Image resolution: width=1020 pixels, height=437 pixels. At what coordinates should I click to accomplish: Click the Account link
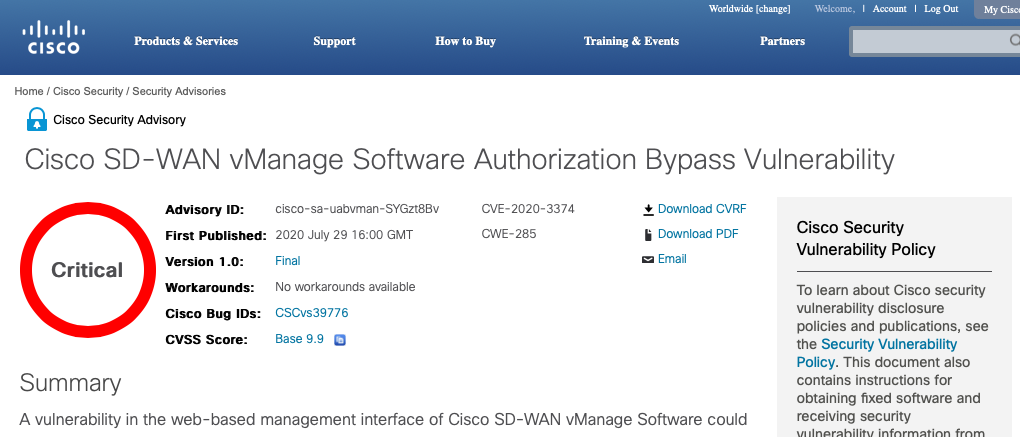tap(889, 8)
